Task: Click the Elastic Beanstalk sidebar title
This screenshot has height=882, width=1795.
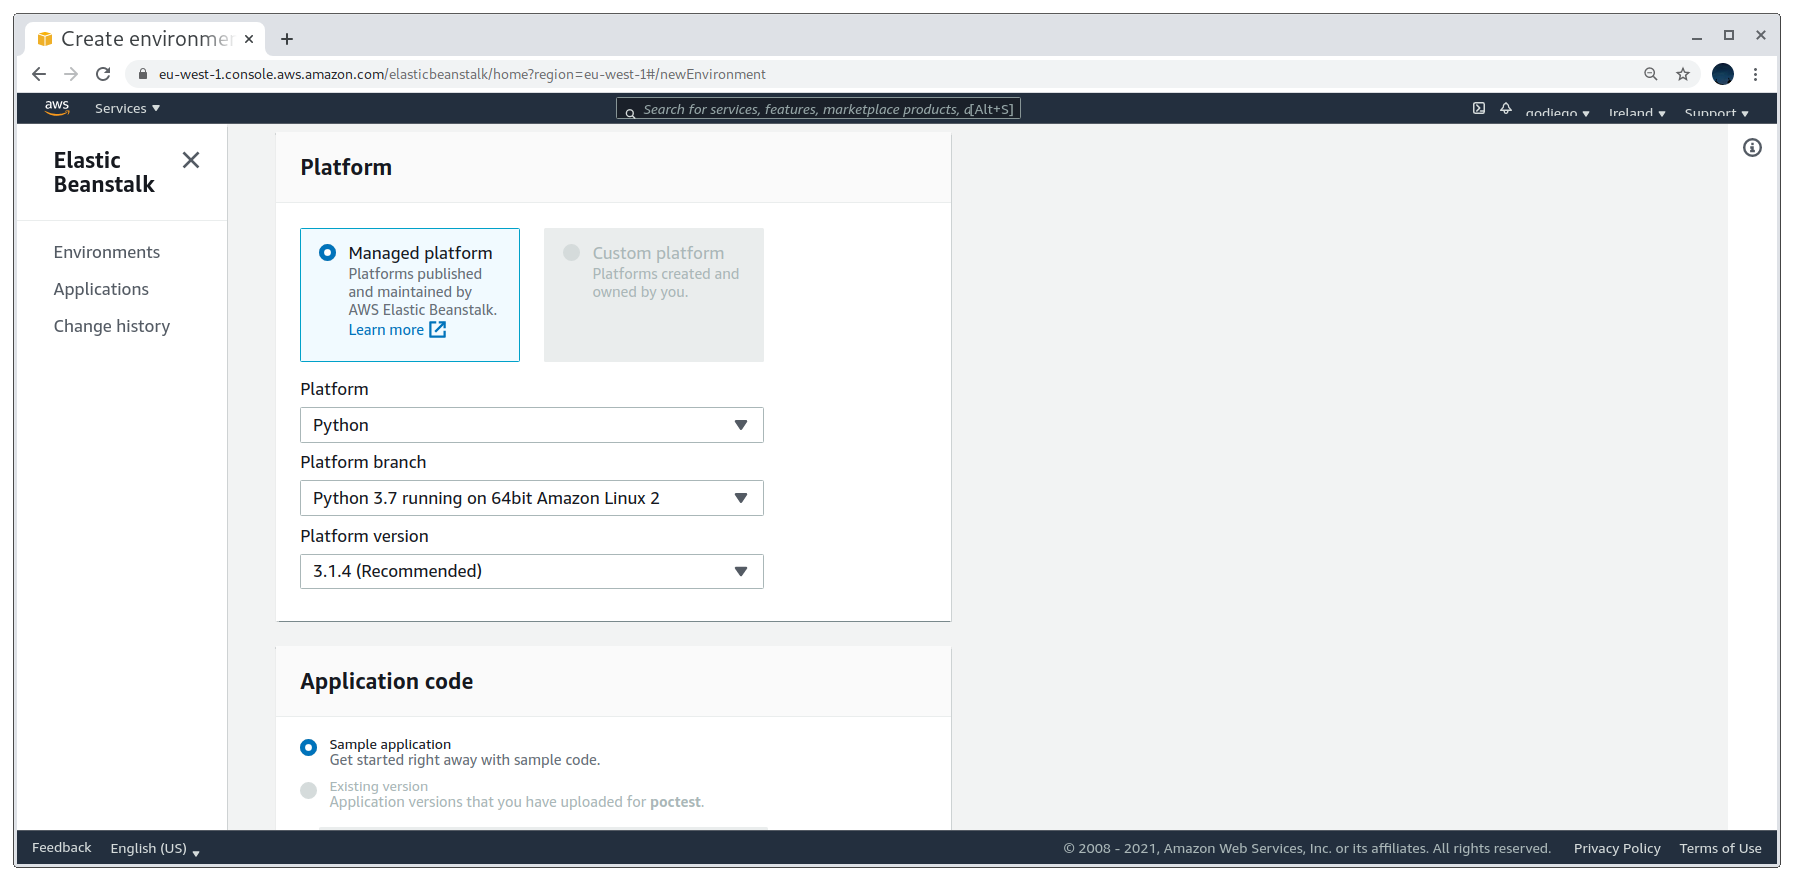Action: point(104,172)
